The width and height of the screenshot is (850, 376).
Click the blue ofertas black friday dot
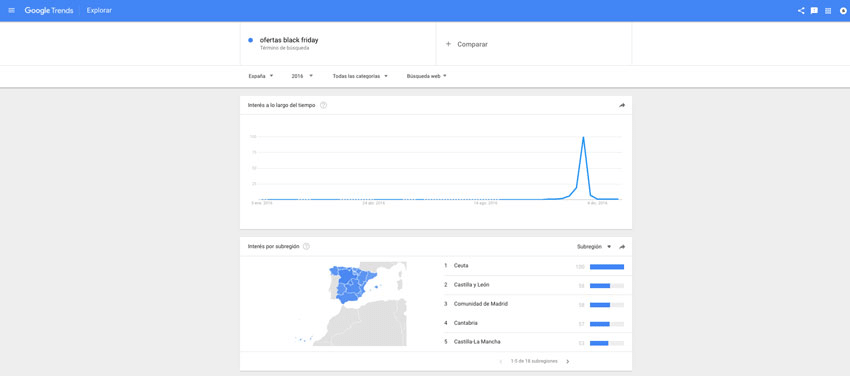coord(250,40)
